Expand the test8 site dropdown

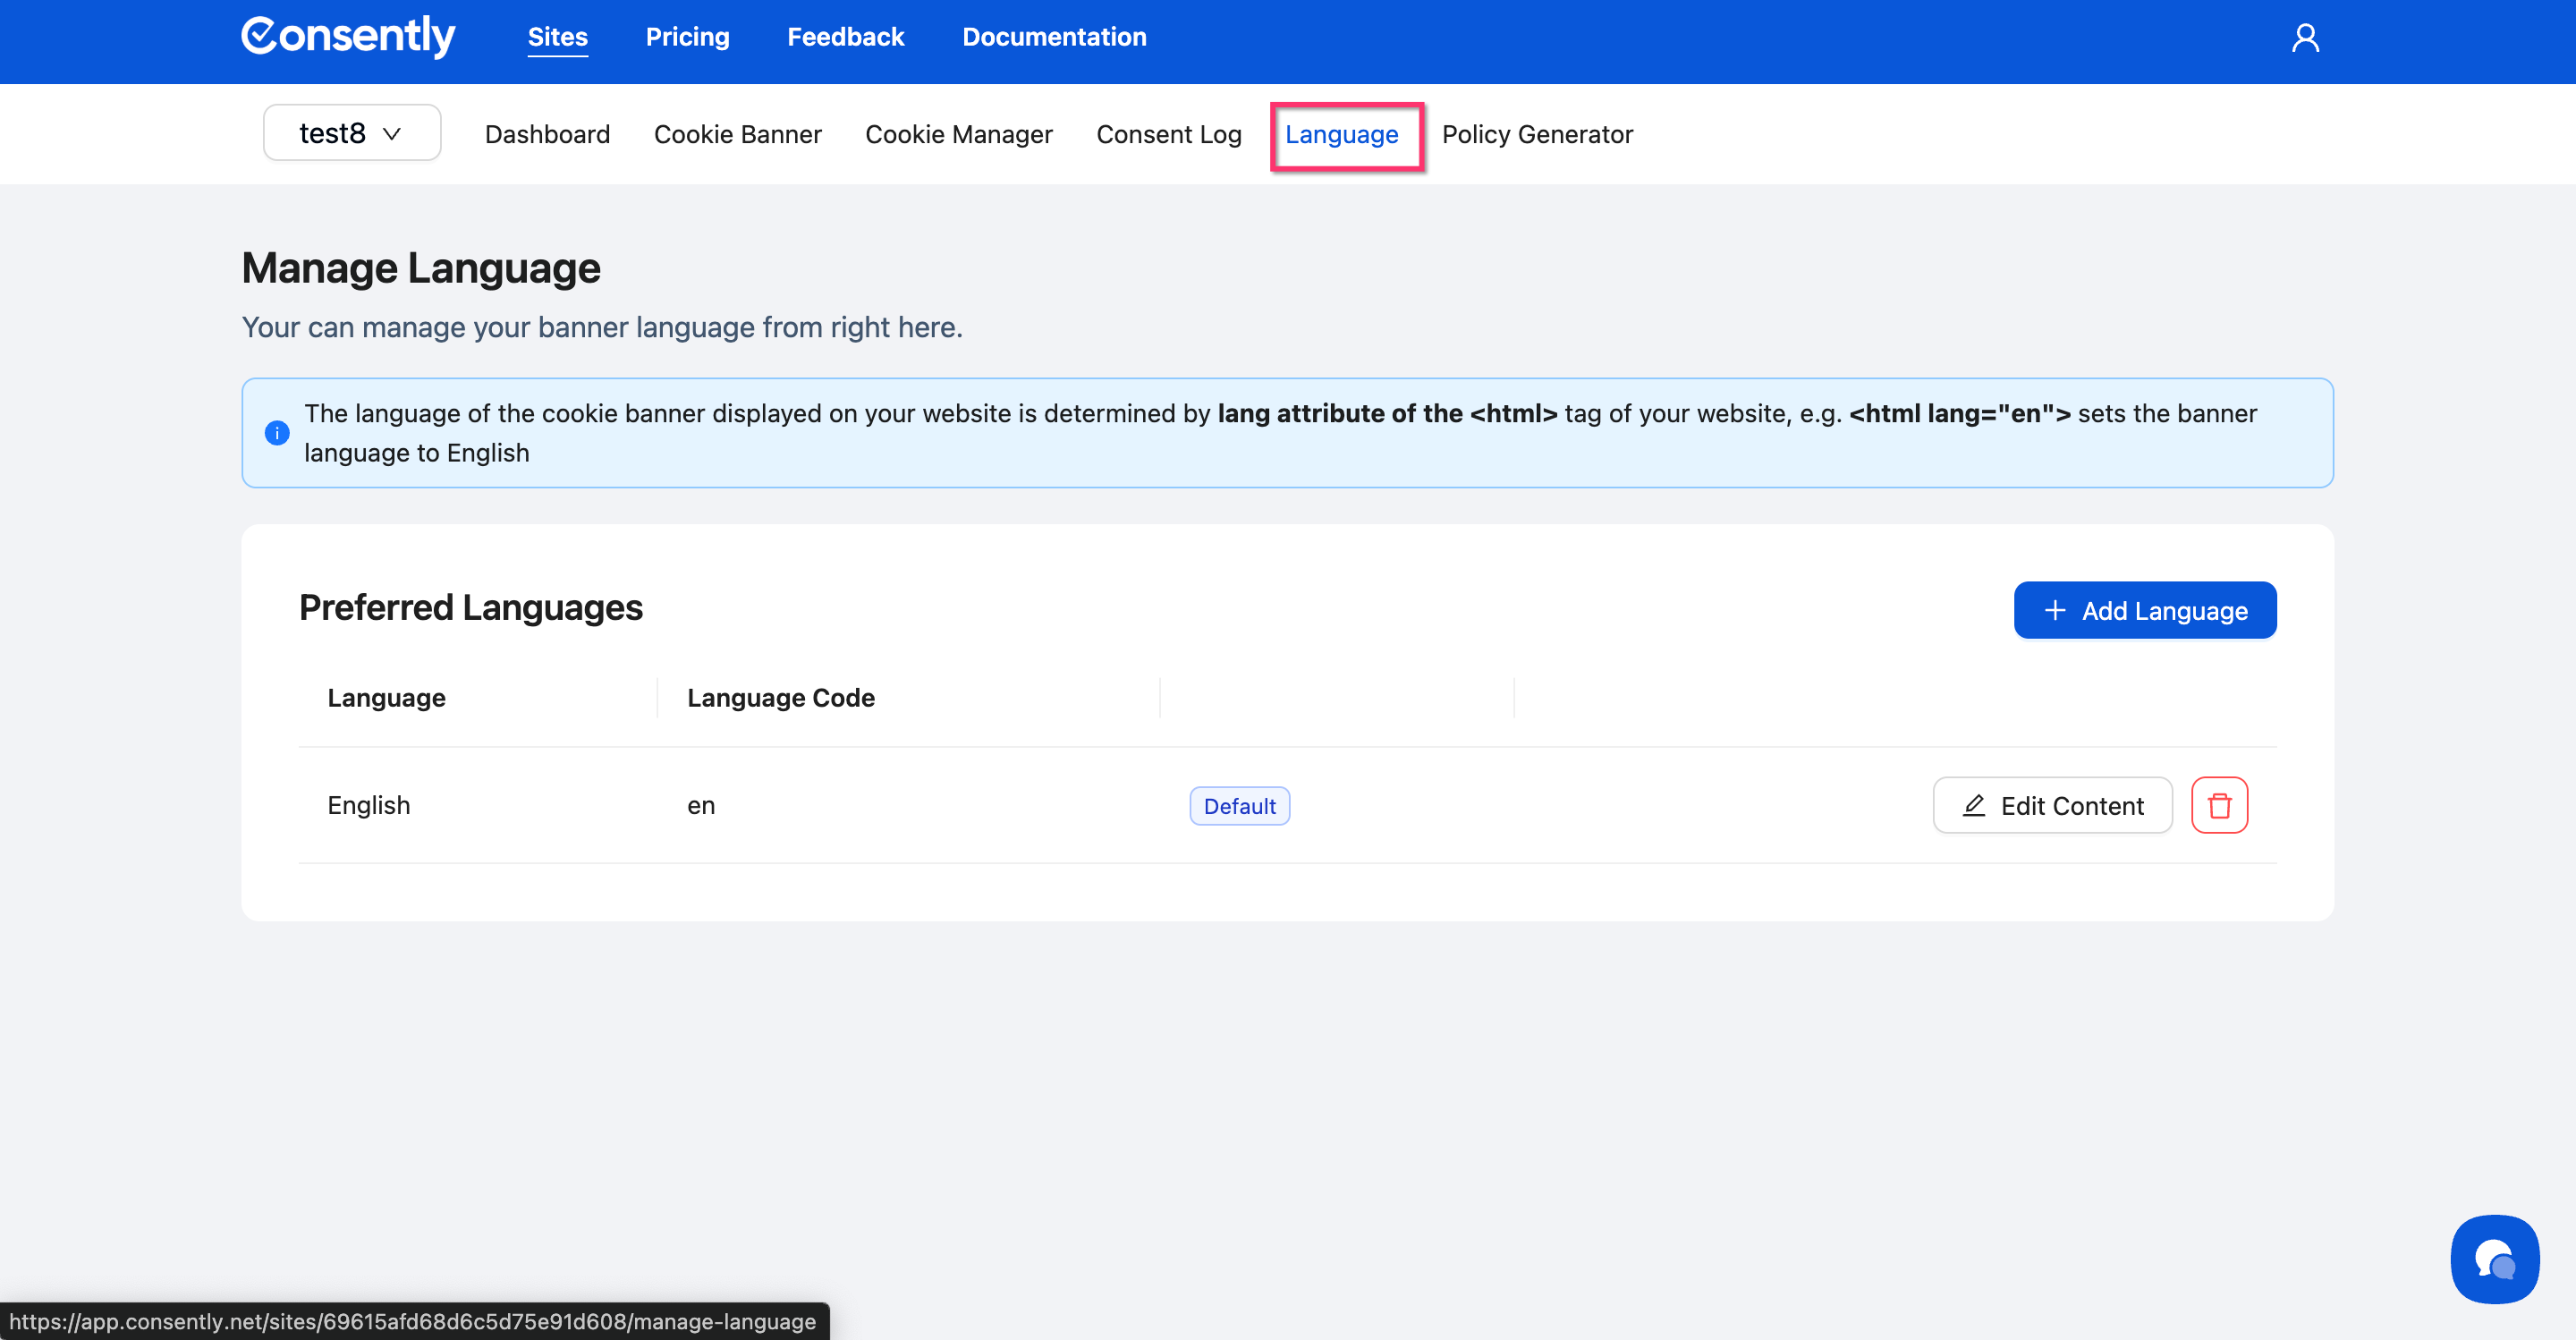click(333, 133)
